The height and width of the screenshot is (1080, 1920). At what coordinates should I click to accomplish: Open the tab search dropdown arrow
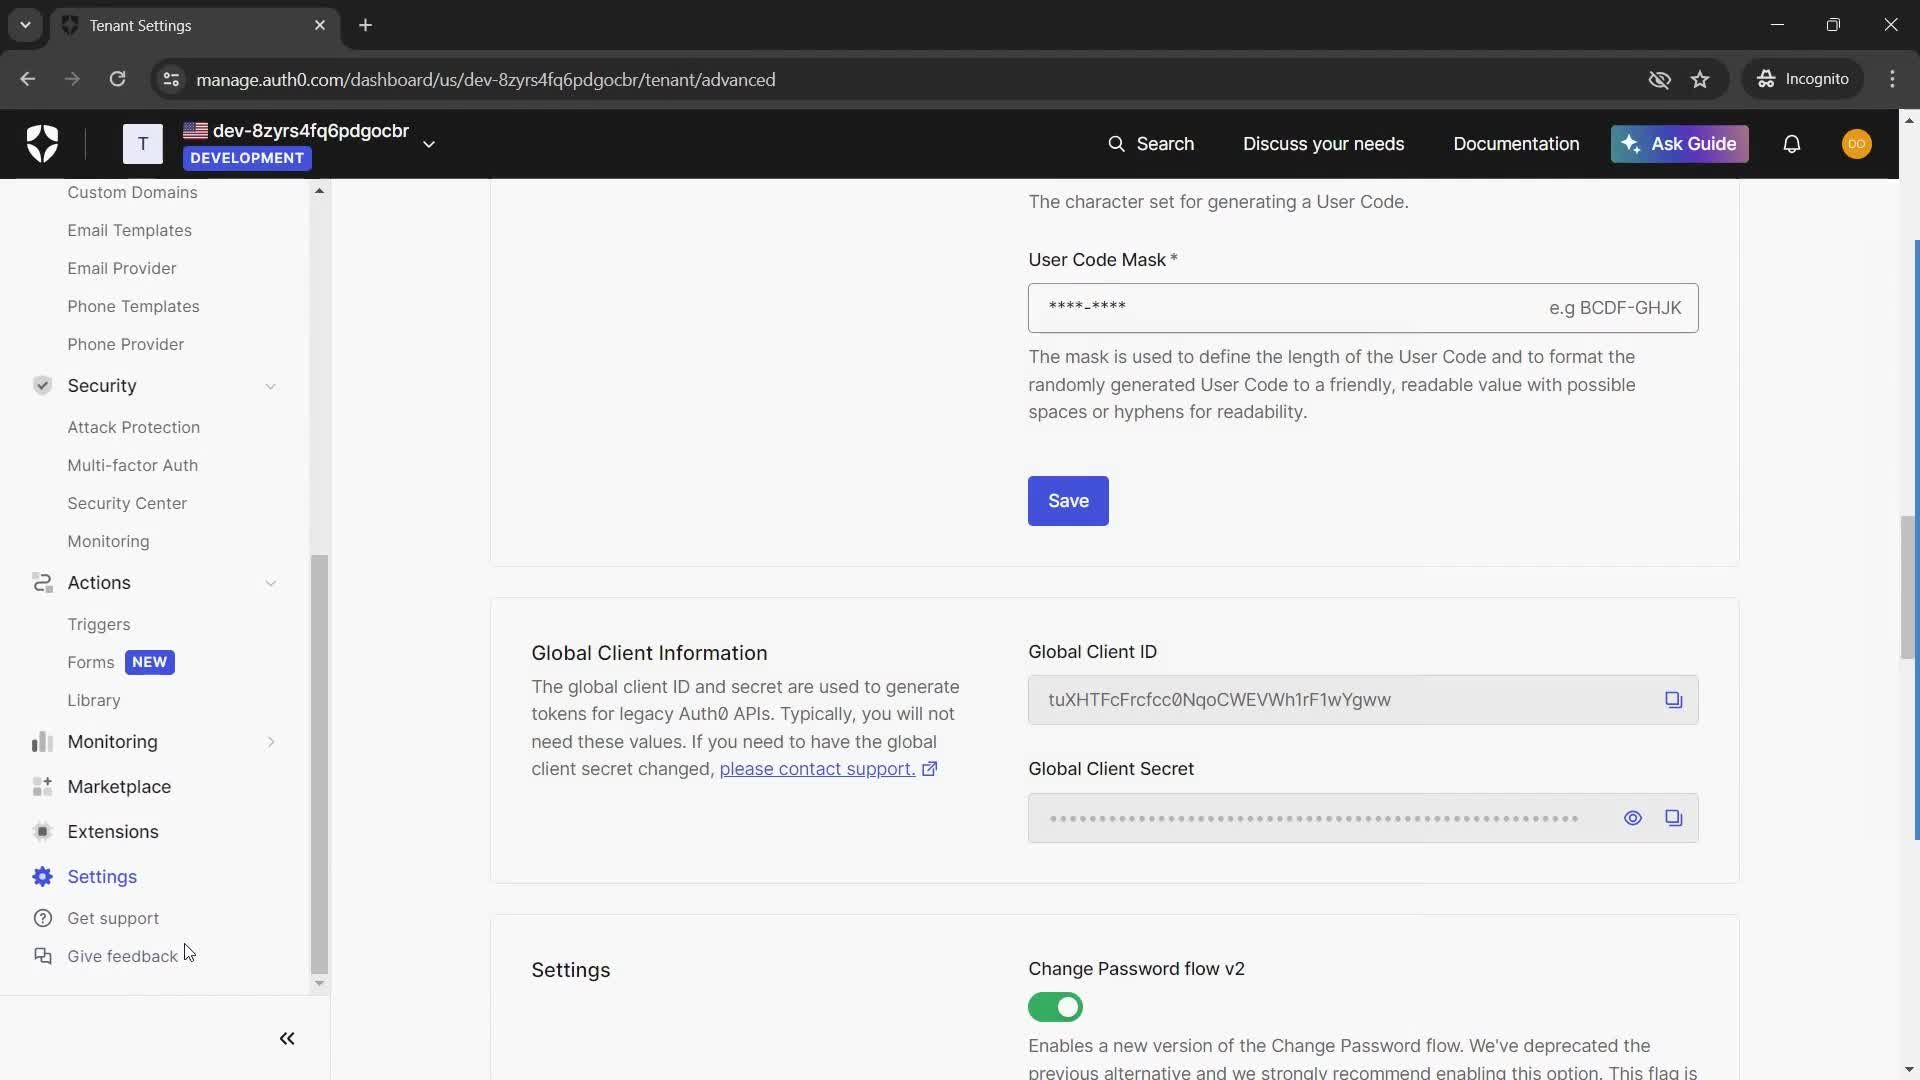coord(25,25)
